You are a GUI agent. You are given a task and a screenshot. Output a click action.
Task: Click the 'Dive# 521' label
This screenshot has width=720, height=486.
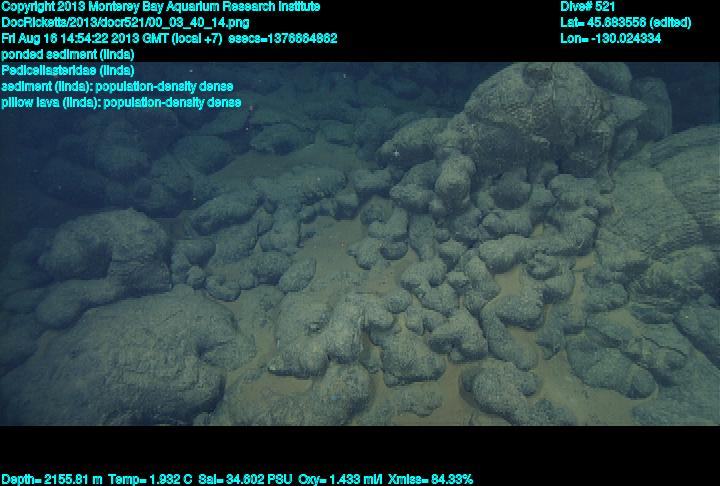click(x=587, y=7)
